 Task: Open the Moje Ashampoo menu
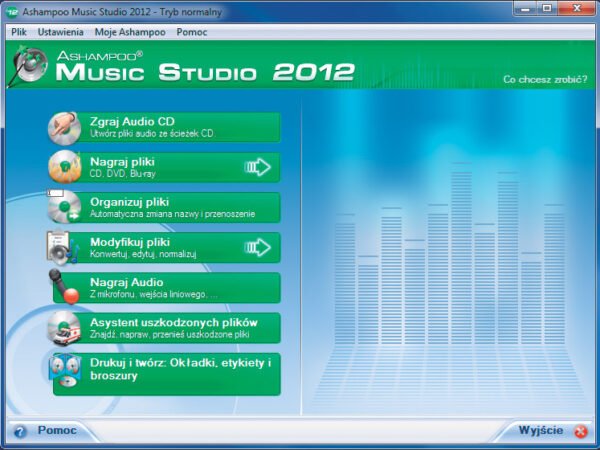pos(131,32)
